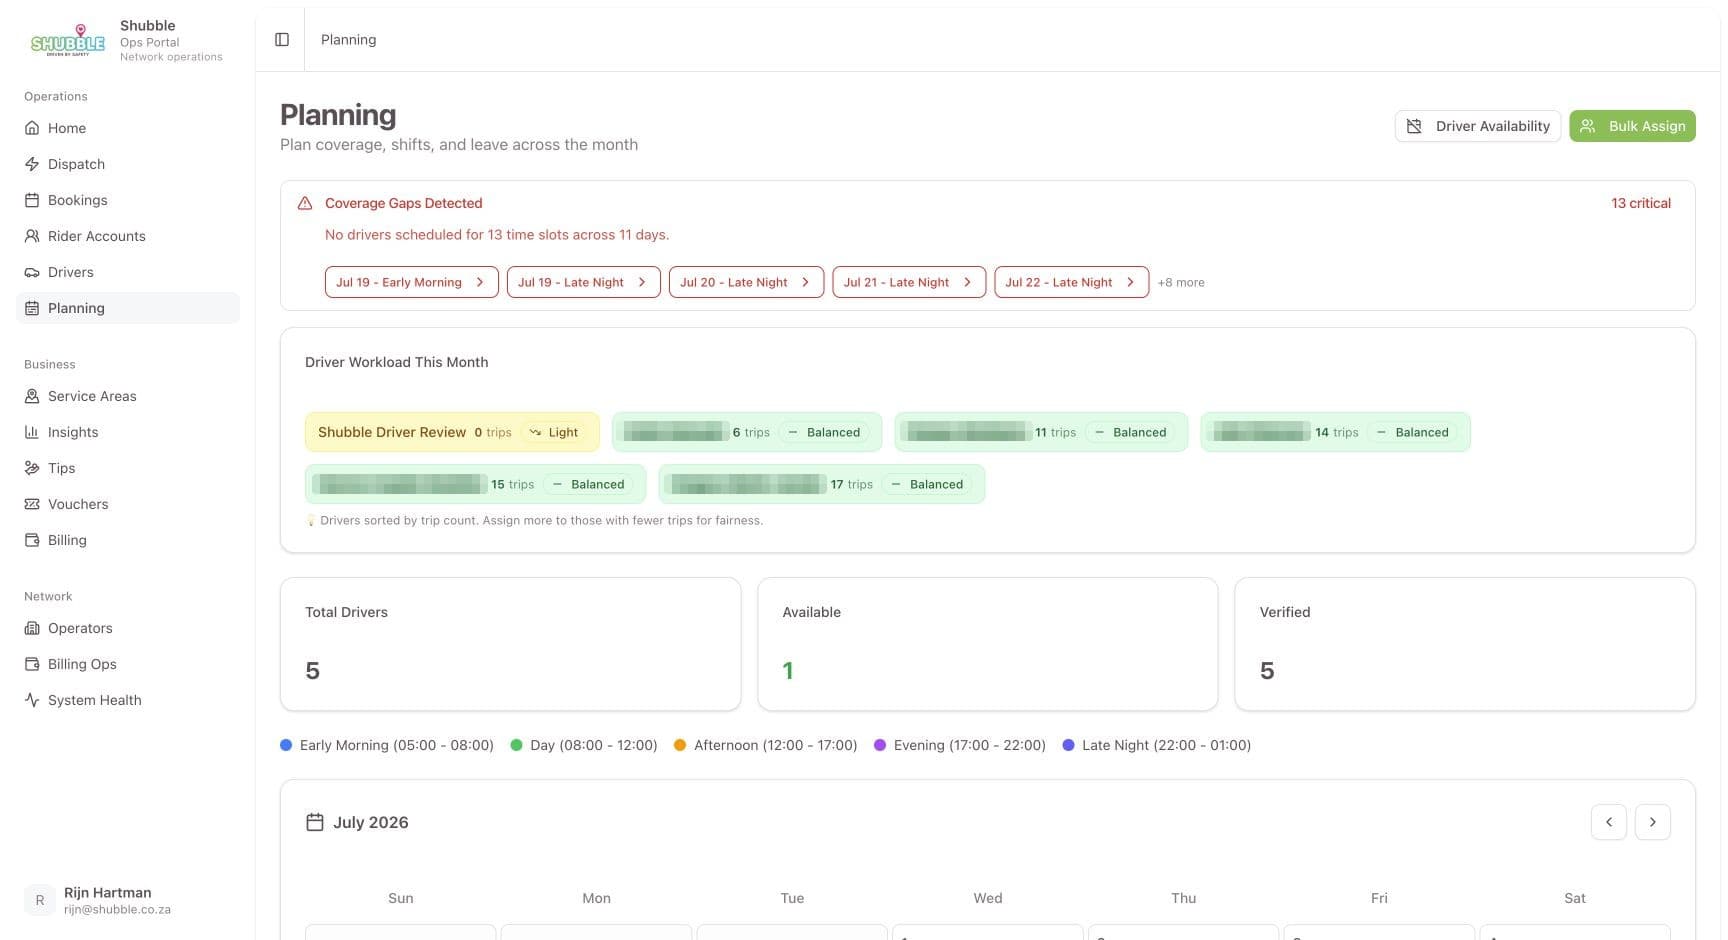The width and height of the screenshot is (1728, 940).
Task: Click the Early Morning blue legend dot
Action: tap(286, 745)
